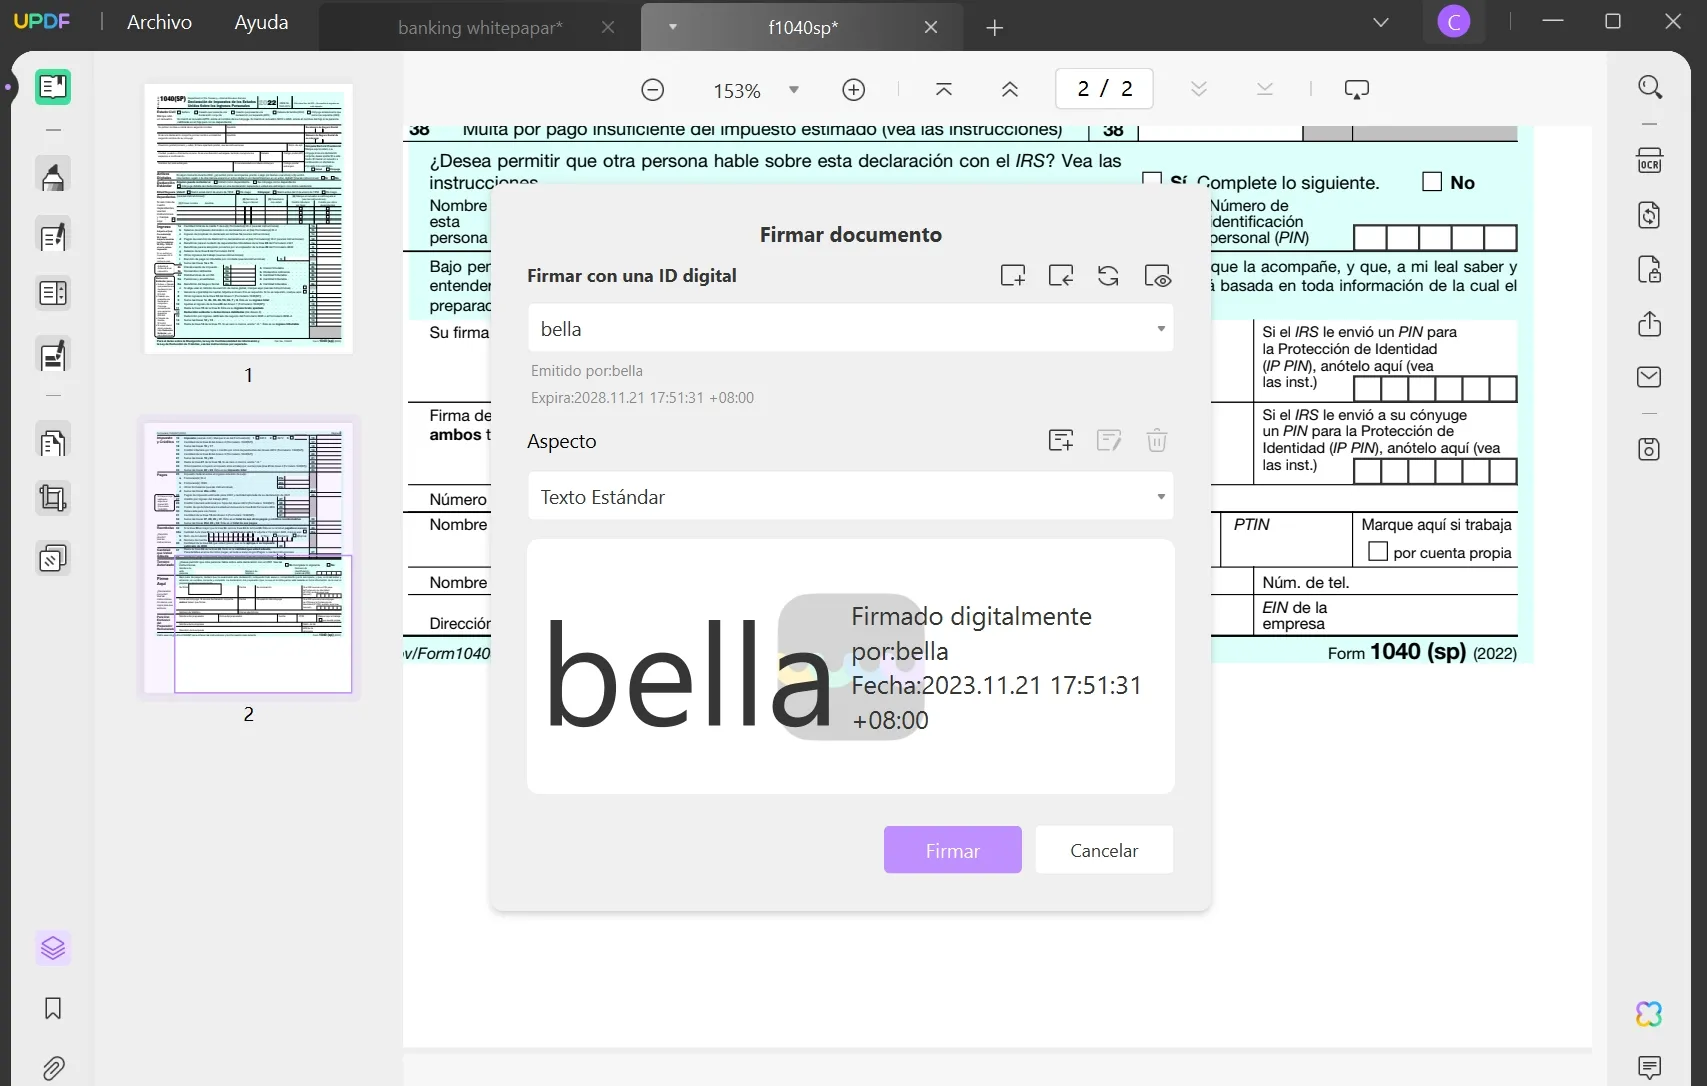Screen dimensions: 1707x1086
Task: Open the Batch process tool in left sidebar
Action: (x=53, y=558)
